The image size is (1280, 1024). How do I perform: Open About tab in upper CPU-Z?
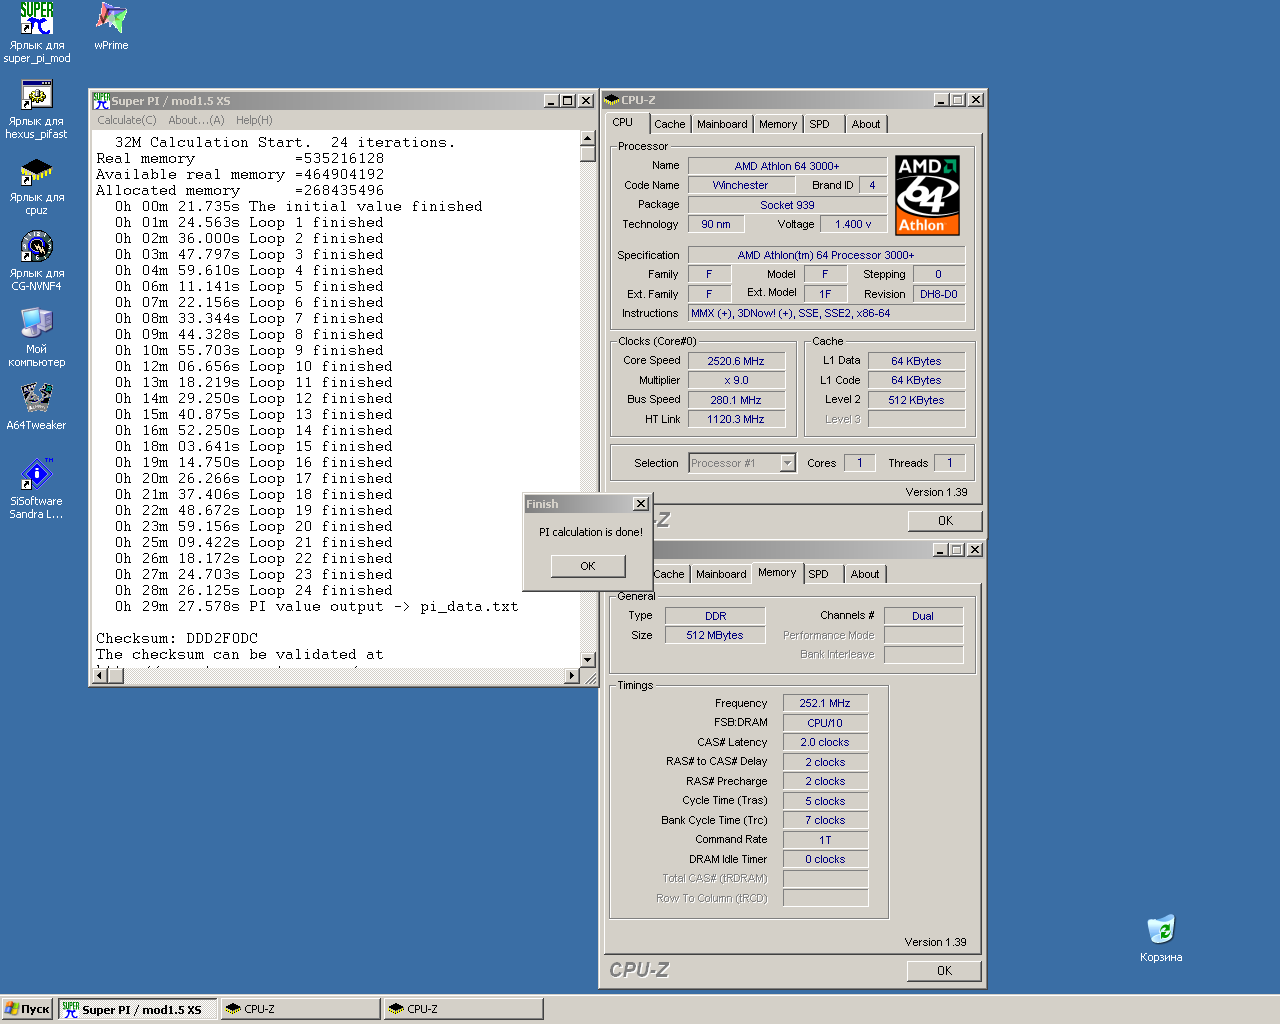point(866,124)
